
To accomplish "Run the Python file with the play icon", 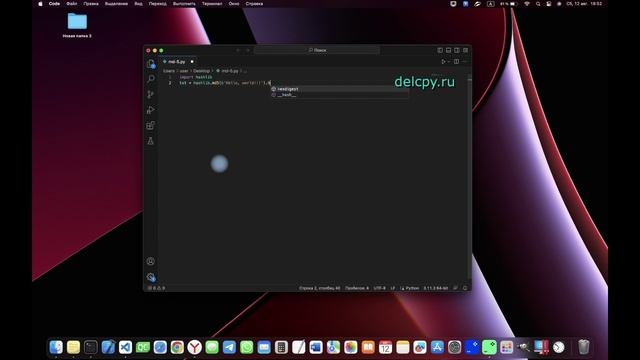I will pos(443,62).
